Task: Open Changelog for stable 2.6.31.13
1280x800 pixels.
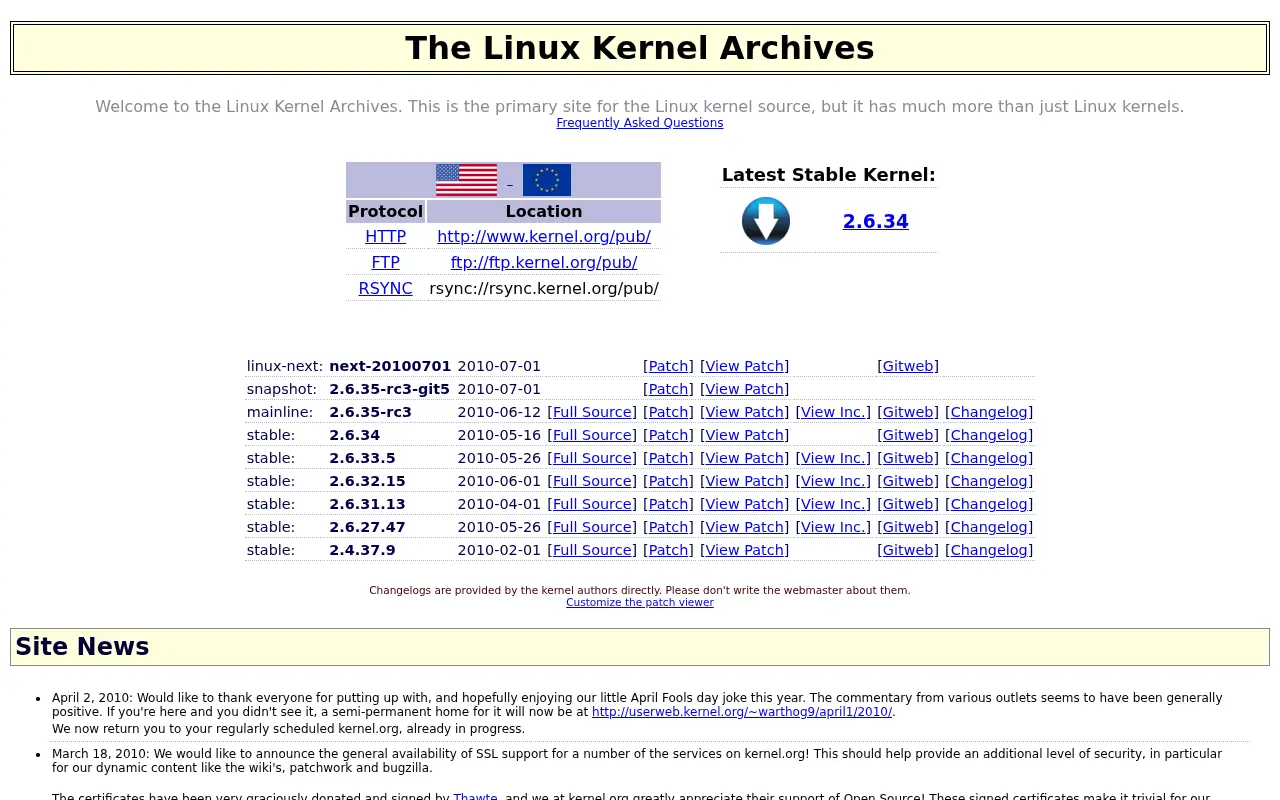Action: (x=989, y=504)
